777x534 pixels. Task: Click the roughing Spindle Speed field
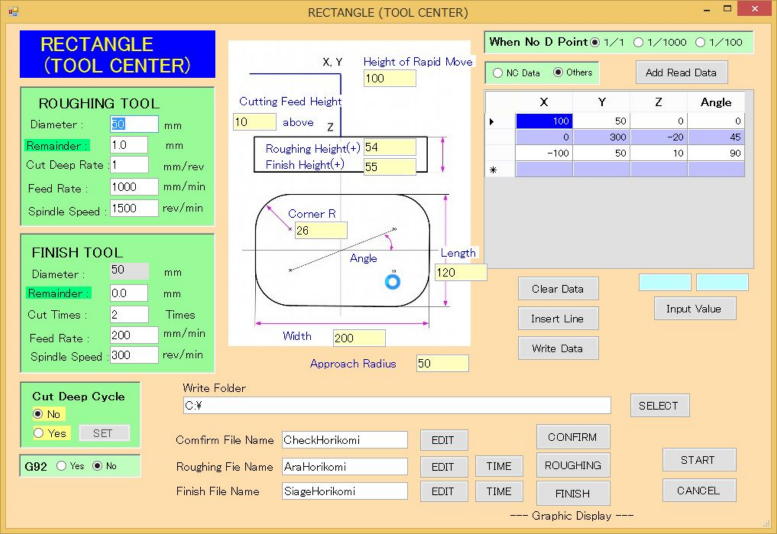pos(134,209)
